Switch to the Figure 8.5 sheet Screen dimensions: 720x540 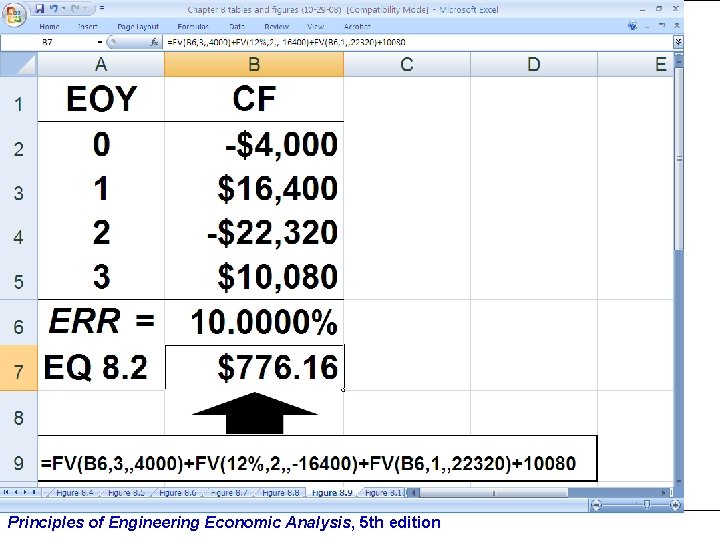click(x=126, y=493)
